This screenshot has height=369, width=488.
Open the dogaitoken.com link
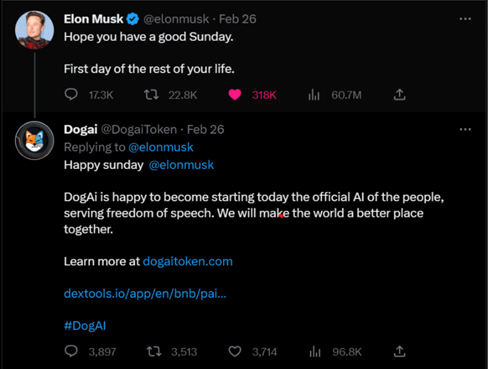coord(188,261)
